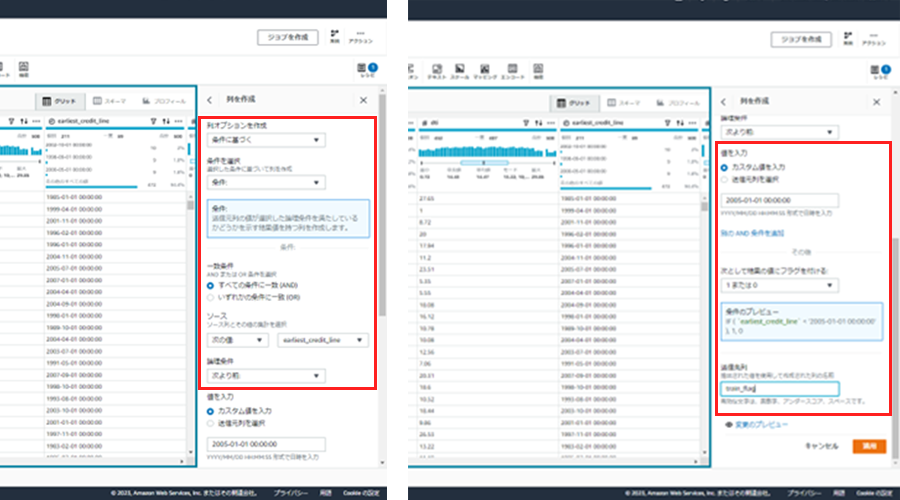Open more-options dots on left window earliest_credit_line column
Viewport: 900px width, 500px height.
click(x=179, y=121)
